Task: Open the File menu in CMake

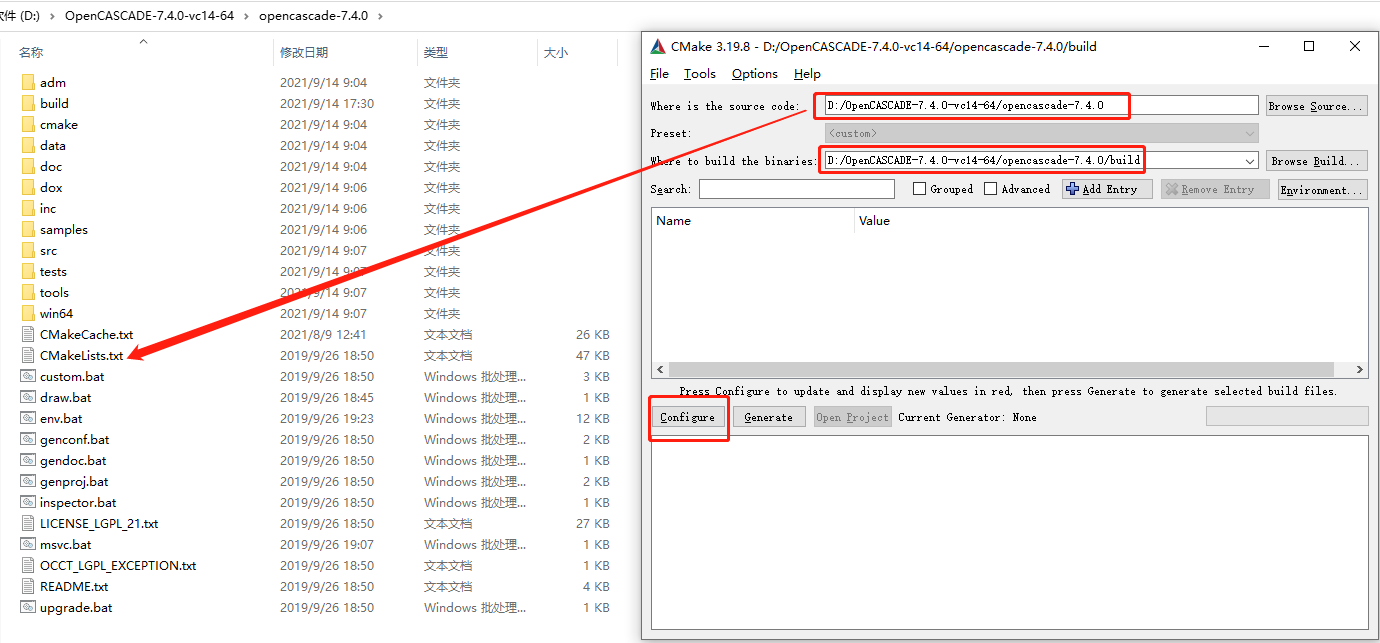Action: [659, 74]
